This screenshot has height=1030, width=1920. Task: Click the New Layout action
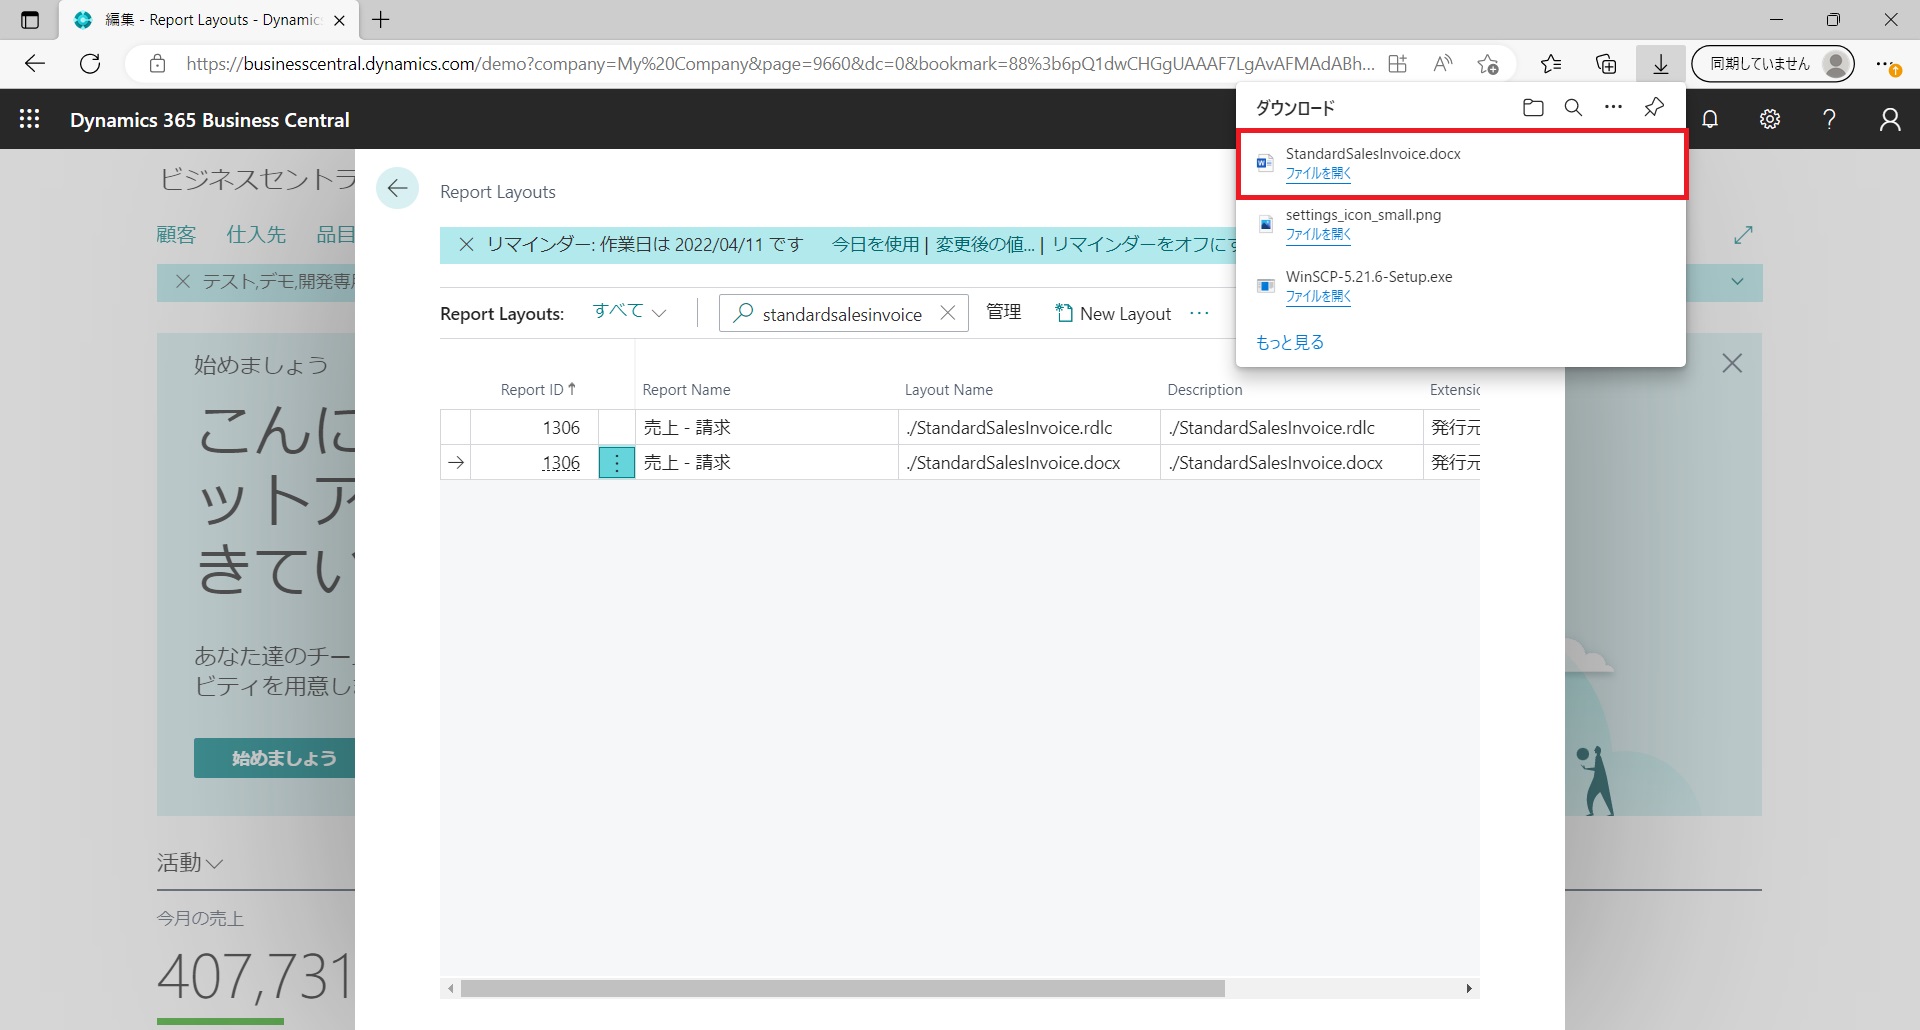point(1113,313)
